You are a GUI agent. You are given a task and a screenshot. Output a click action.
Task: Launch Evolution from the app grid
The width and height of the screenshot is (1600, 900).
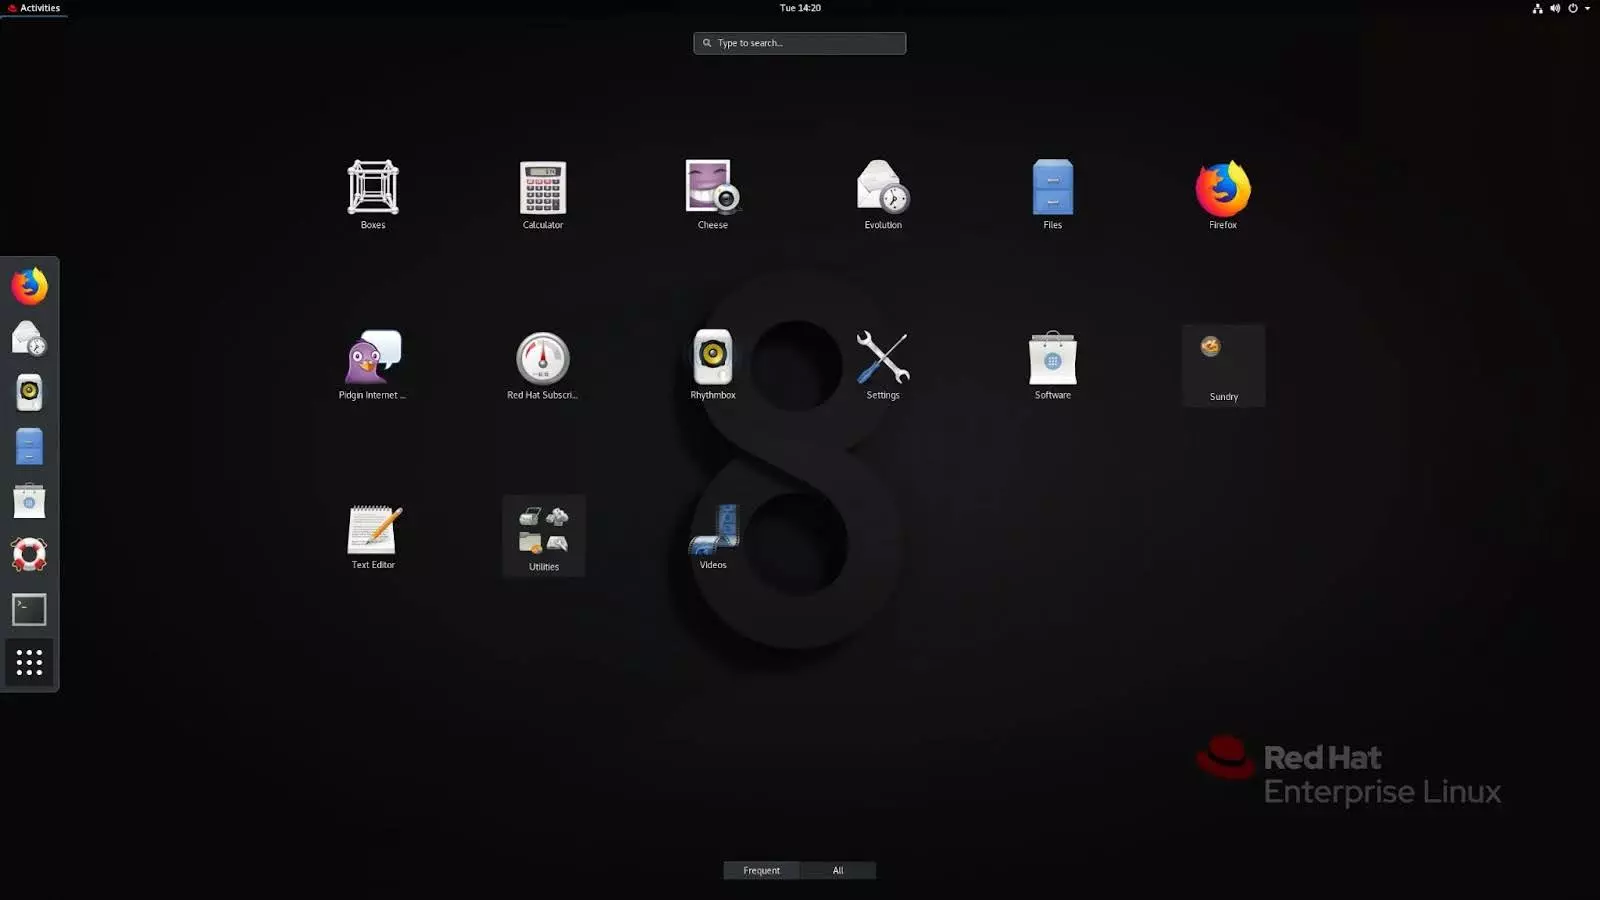(883, 194)
